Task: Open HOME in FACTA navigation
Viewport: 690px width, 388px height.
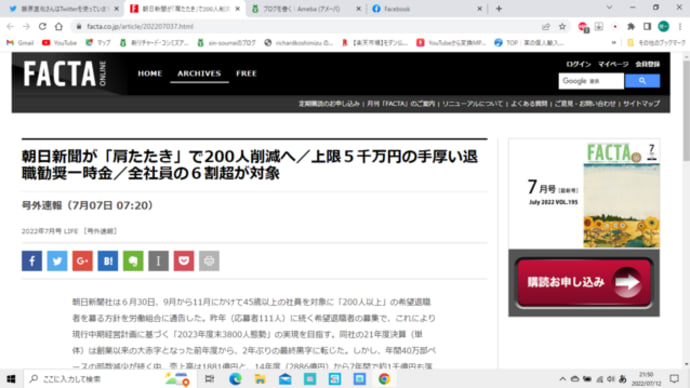Action: click(150, 73)
